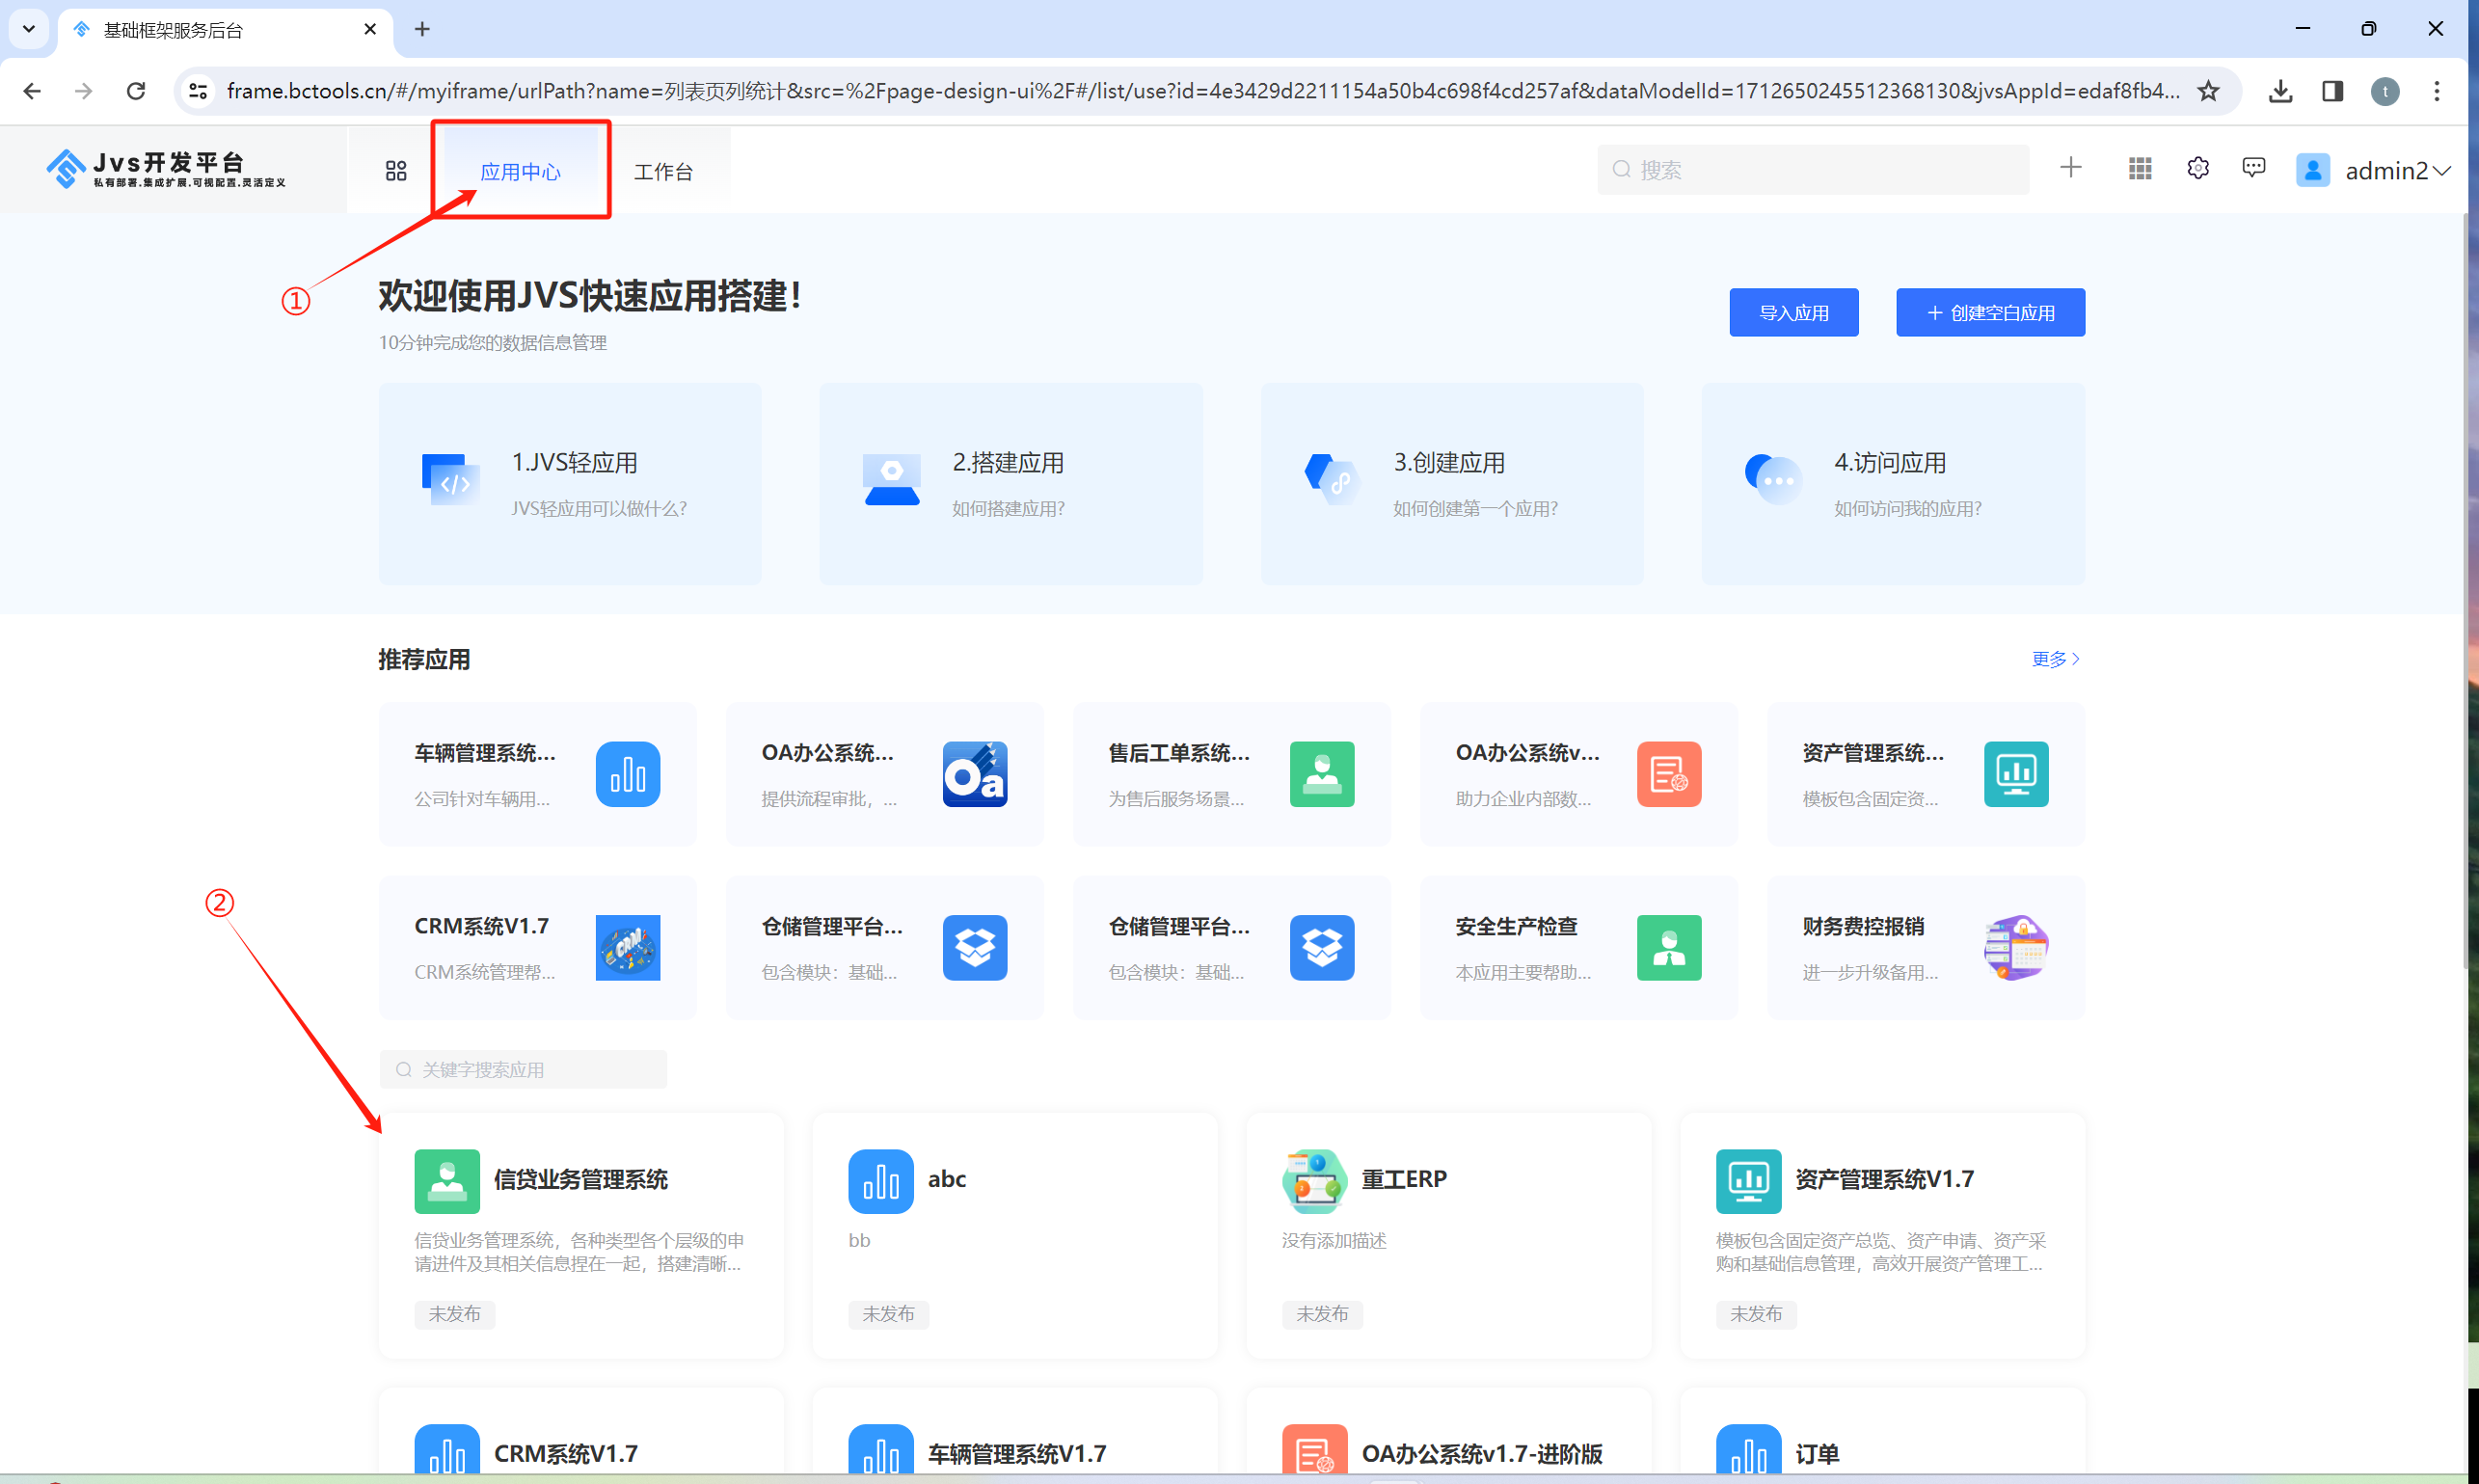The height and width of the screenshot is (1484, 2479).
Task: Click the recommended CRM系统V1.7 card's icon
Action: (x=628, y=948)
